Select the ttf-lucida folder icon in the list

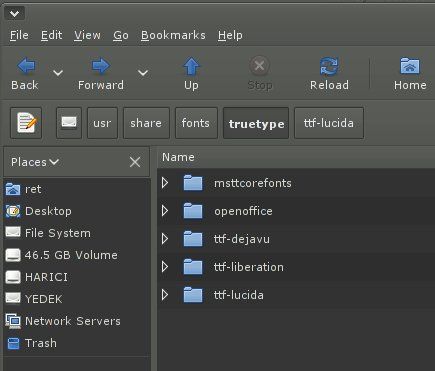tap(193, 295)
